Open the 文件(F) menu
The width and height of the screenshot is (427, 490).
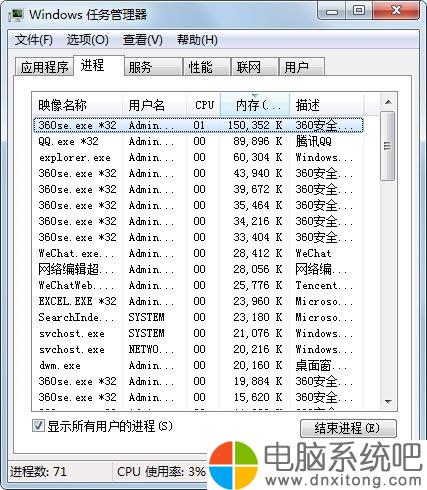tap(34, 40)
